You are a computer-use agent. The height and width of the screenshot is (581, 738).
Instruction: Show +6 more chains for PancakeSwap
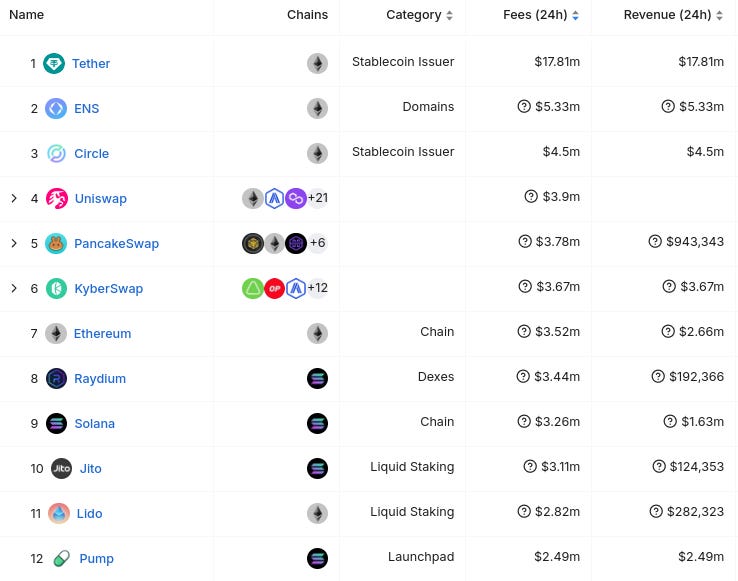coord(318,243)
